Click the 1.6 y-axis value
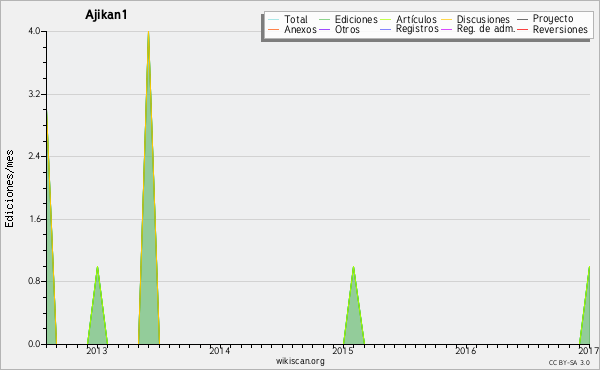The image size is (600, 370). (x=34, y=219)
